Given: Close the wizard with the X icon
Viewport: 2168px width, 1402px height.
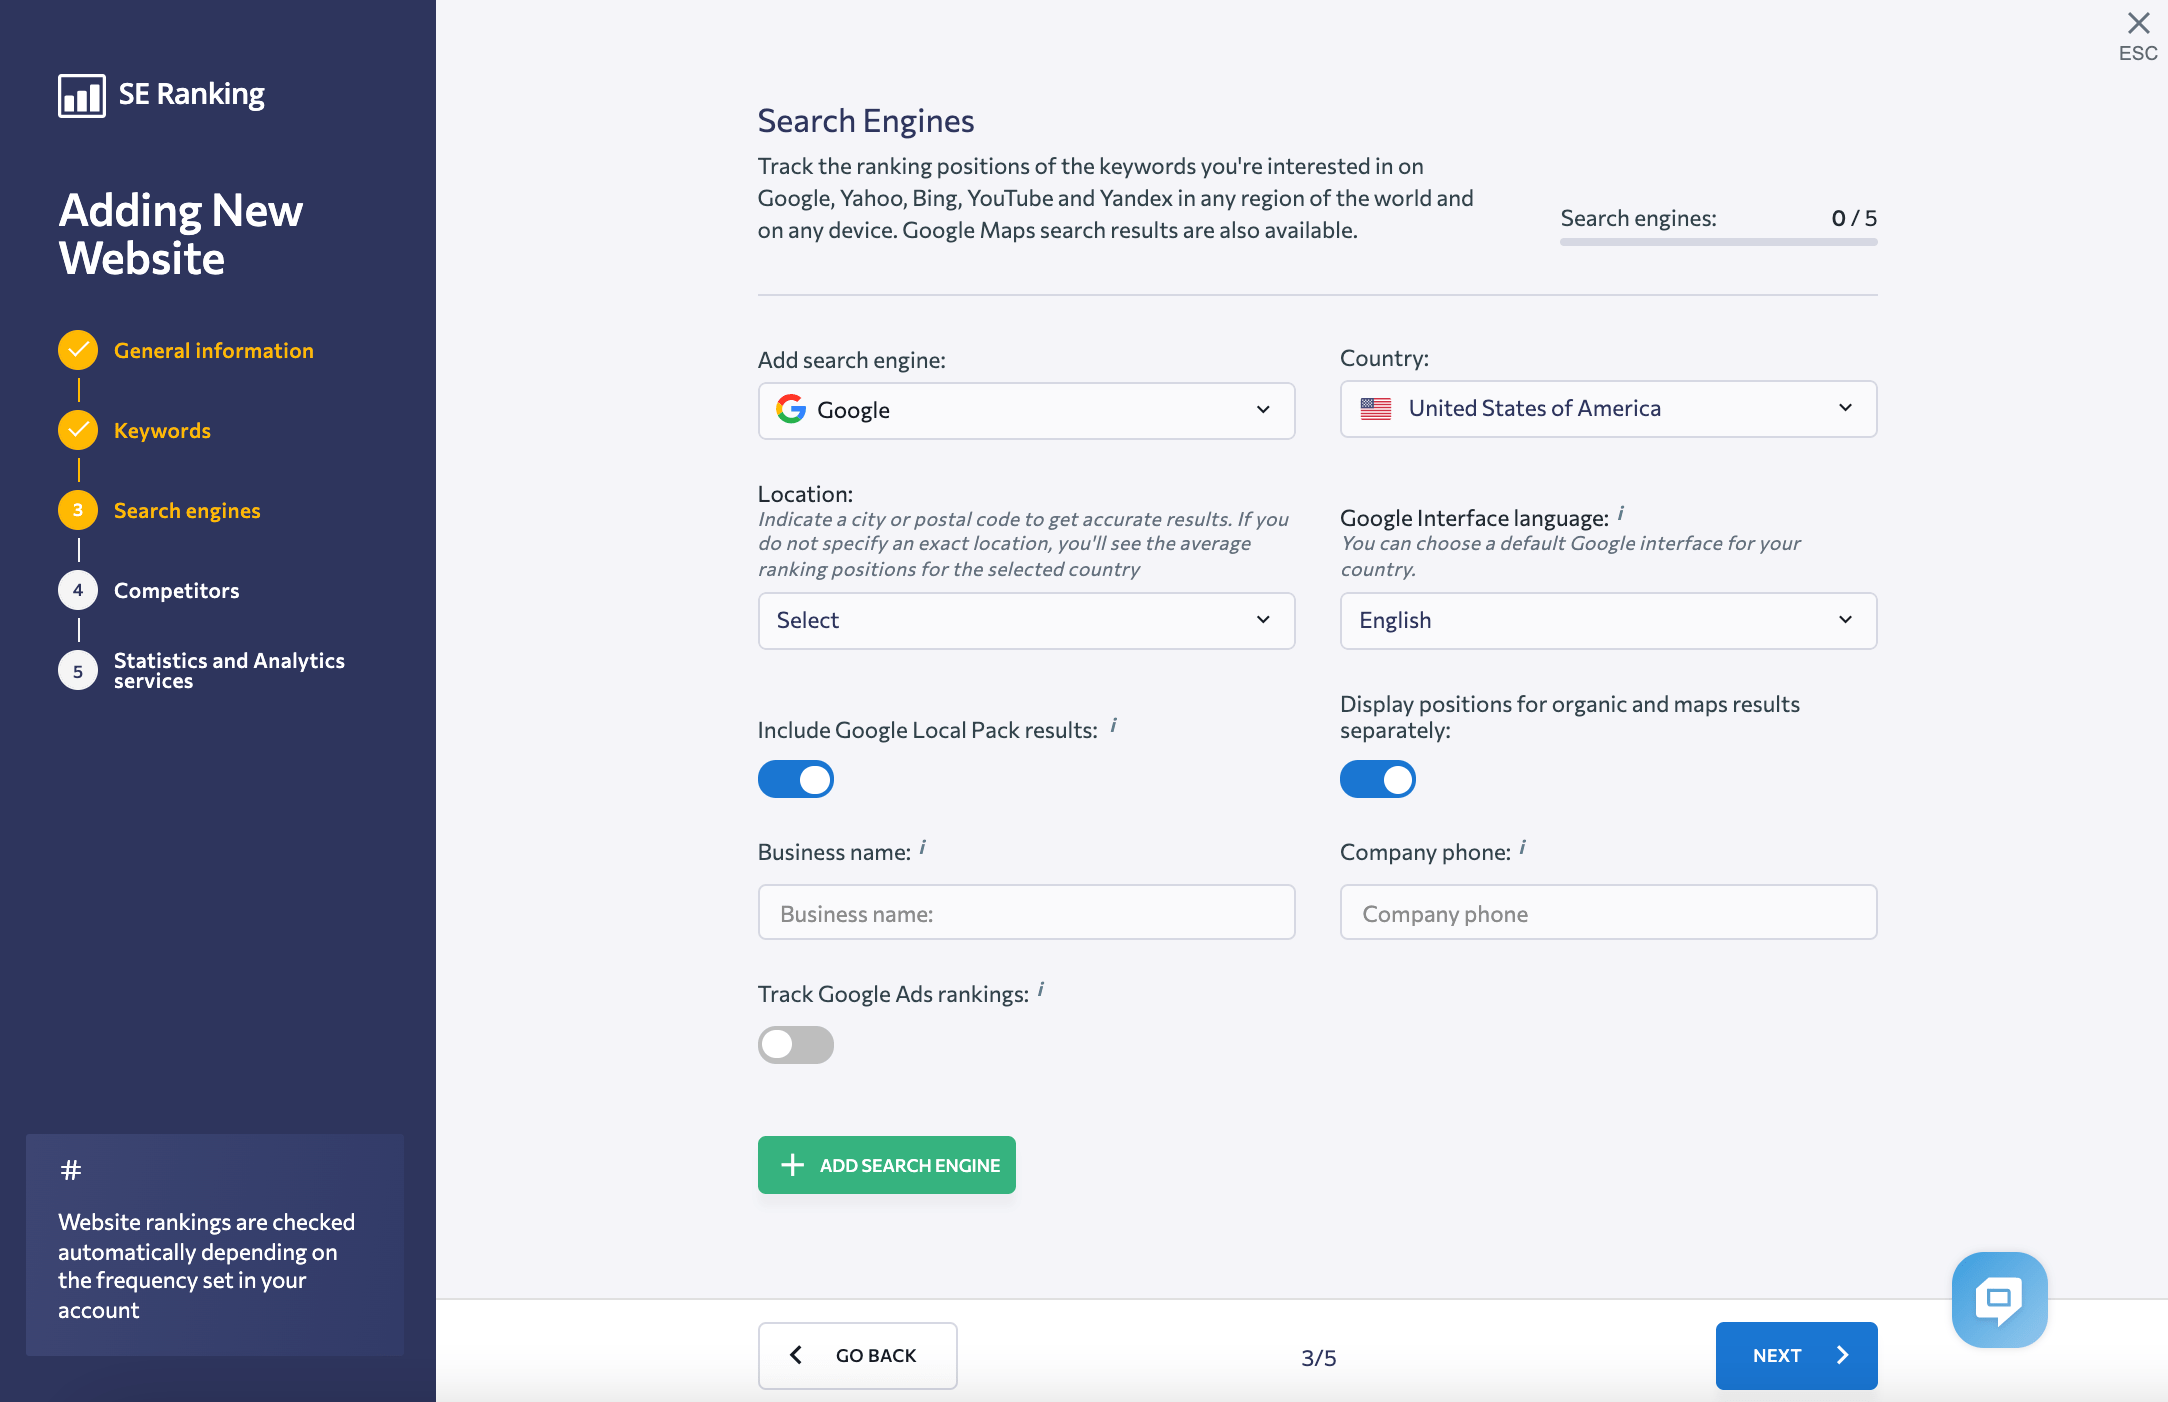Looking at the screenshot, I should [2138, 23].
